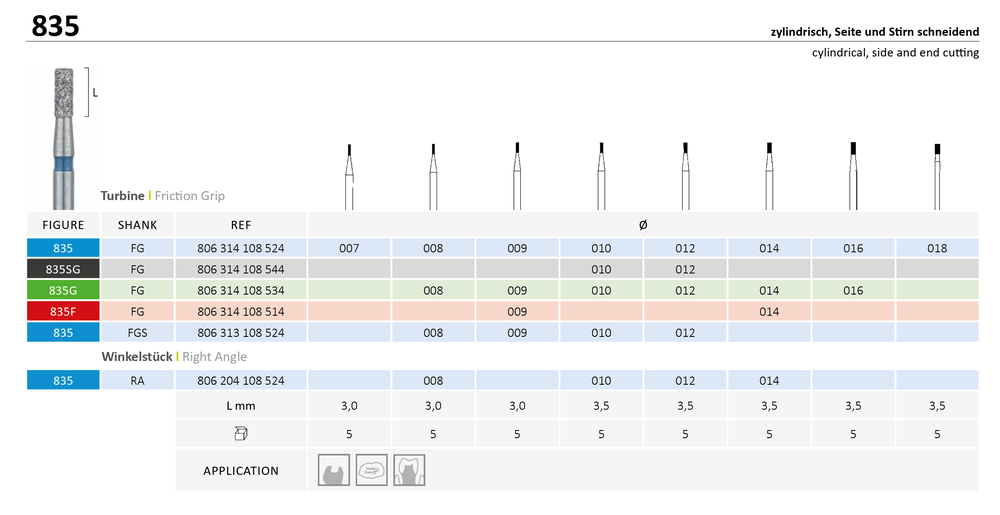Screen dimensions: 1000x515
Task: Click the third application icon with tooth crown
Action: [408, 470]
